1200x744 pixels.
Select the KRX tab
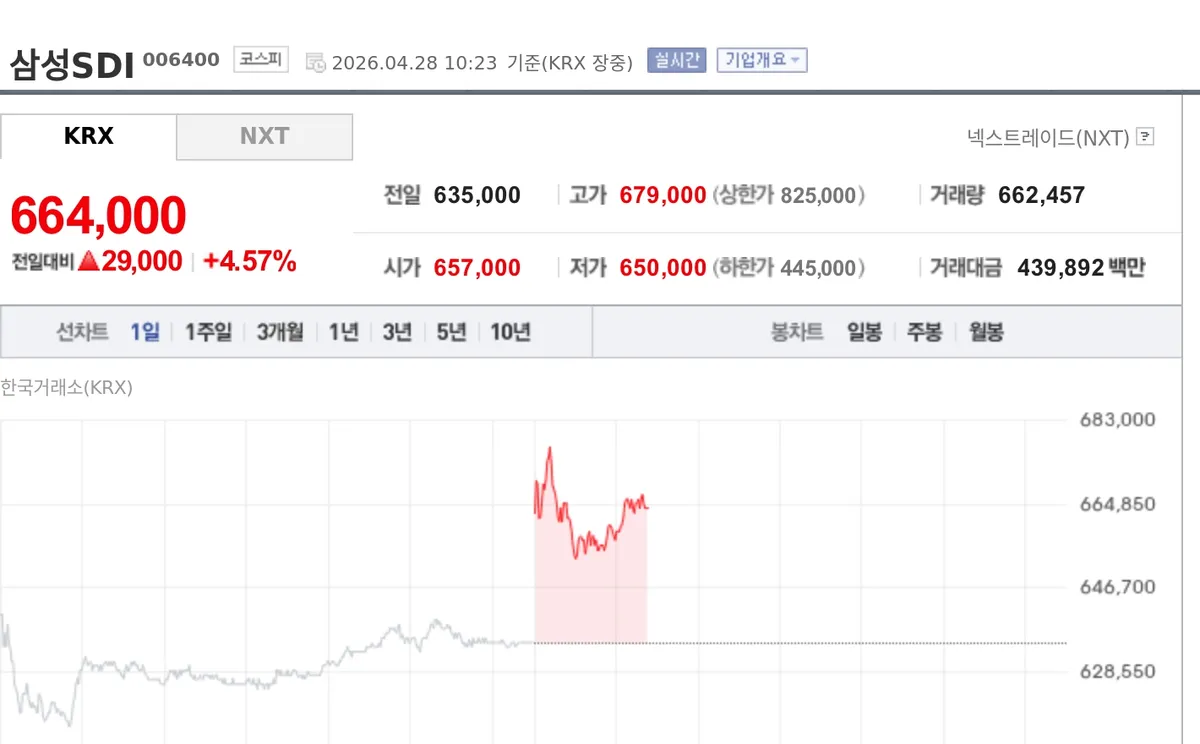coord(88,137)
